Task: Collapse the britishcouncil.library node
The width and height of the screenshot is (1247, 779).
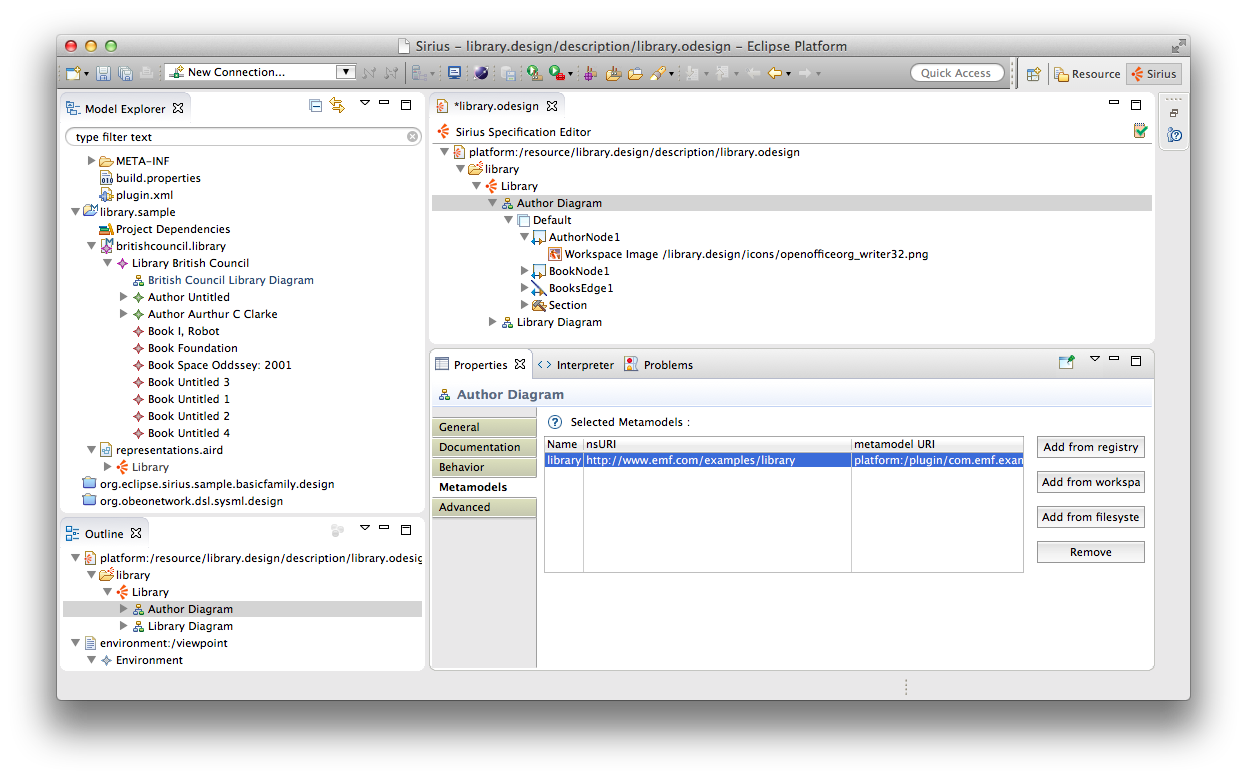Action: 91,246
